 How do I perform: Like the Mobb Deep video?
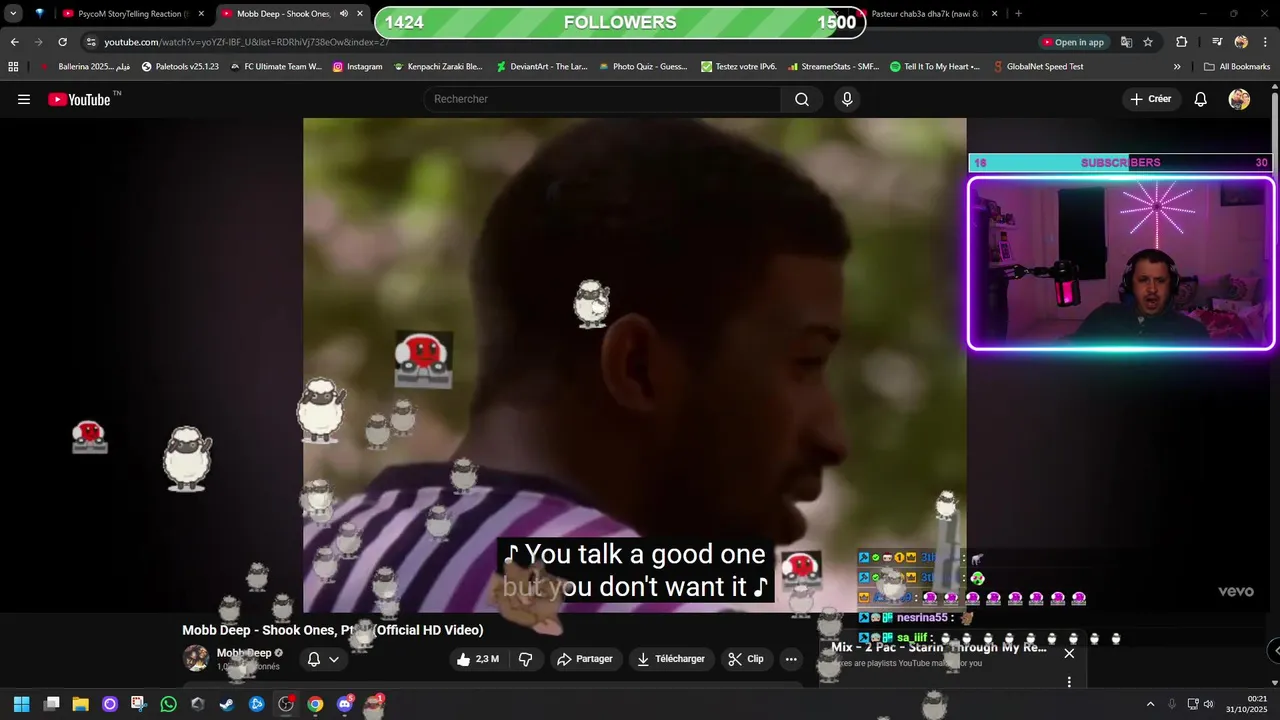tap(478, 659)
